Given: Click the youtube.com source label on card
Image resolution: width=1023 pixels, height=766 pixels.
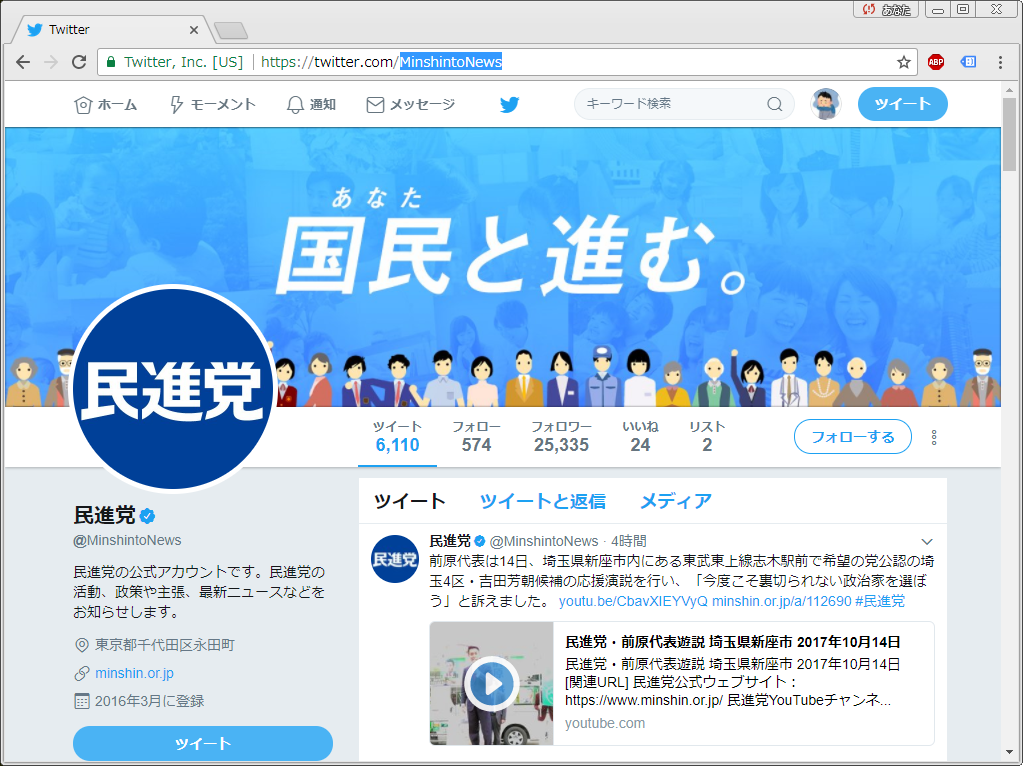Looking at the screenshot, I should pos(605,723).
